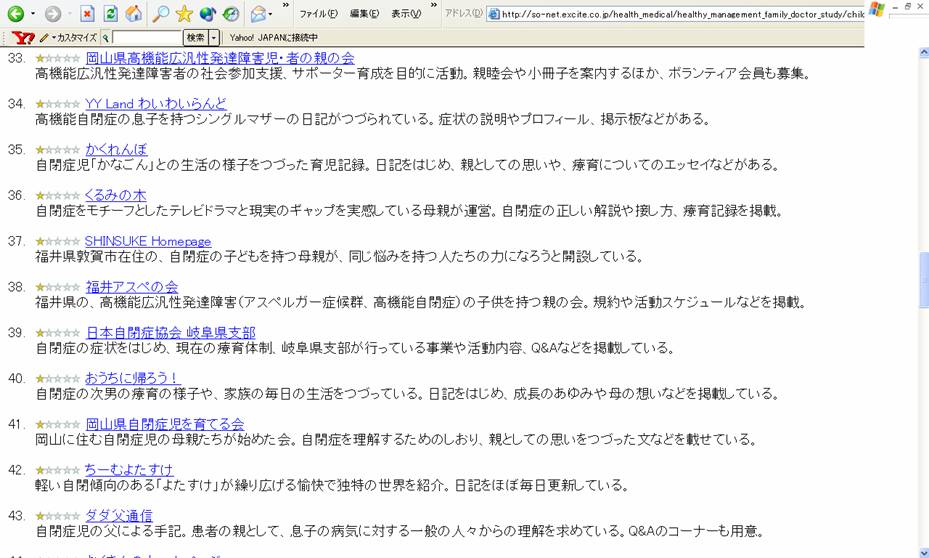929x558 pixels.
Task: Open the pencil カスタマイズ toolbar dropdown
Action: (68, 38)
